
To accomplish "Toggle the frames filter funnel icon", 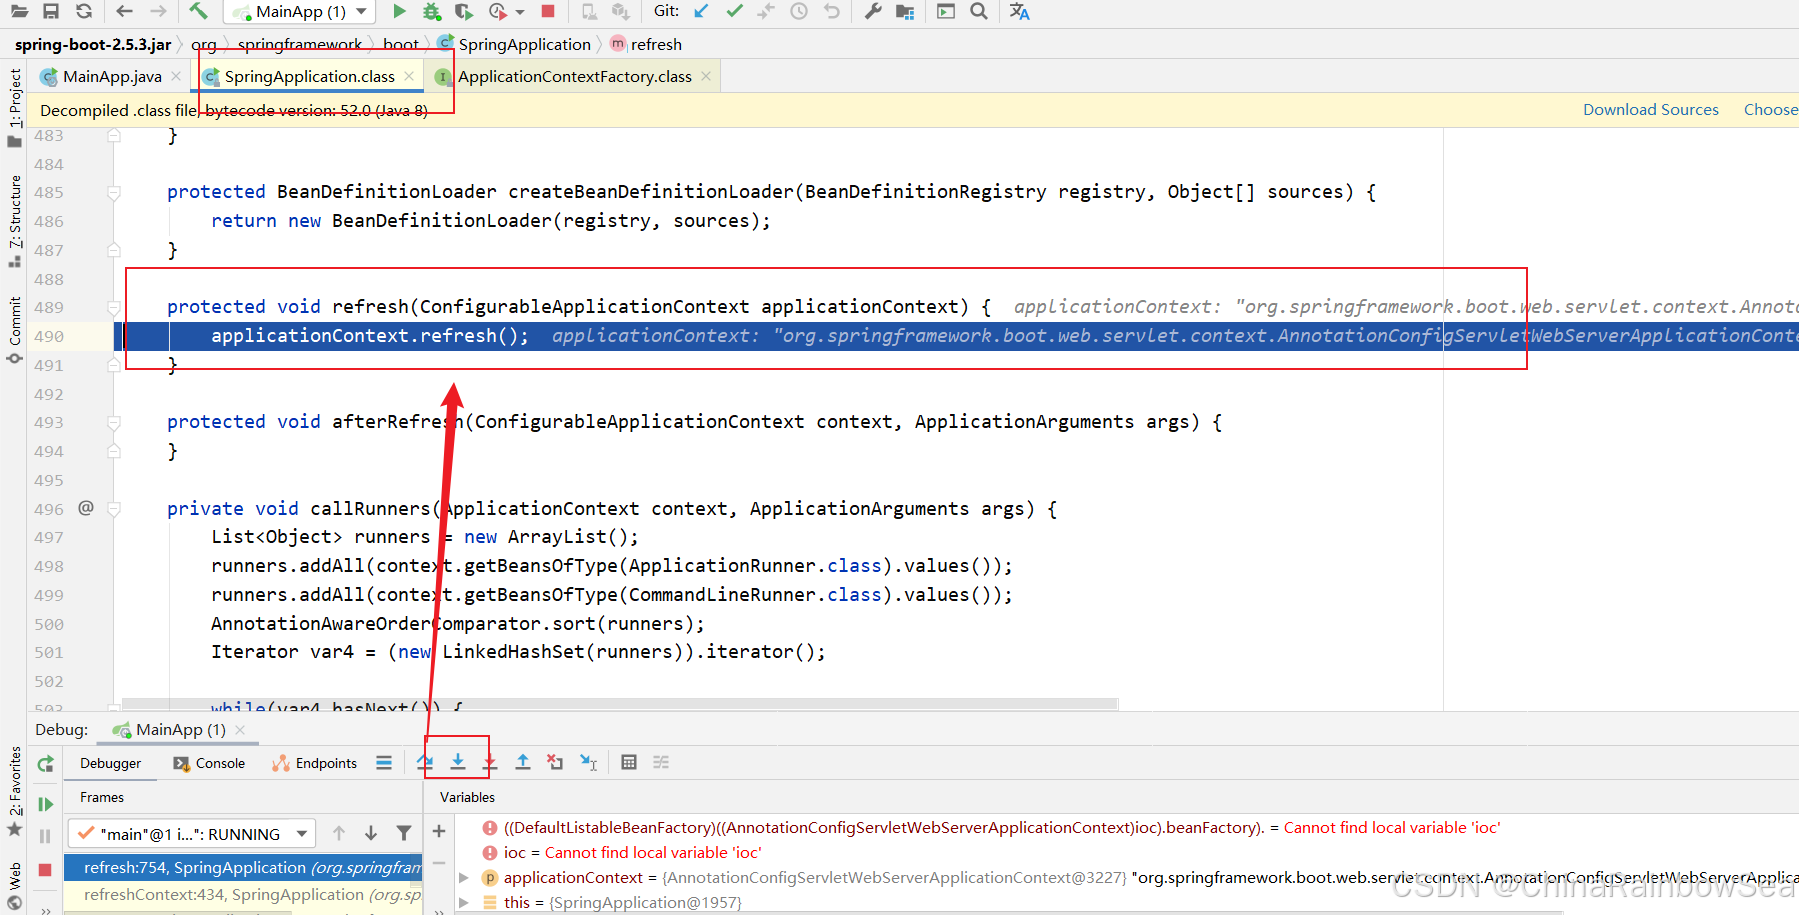I will pyautogui.click(x=404, y=833).
